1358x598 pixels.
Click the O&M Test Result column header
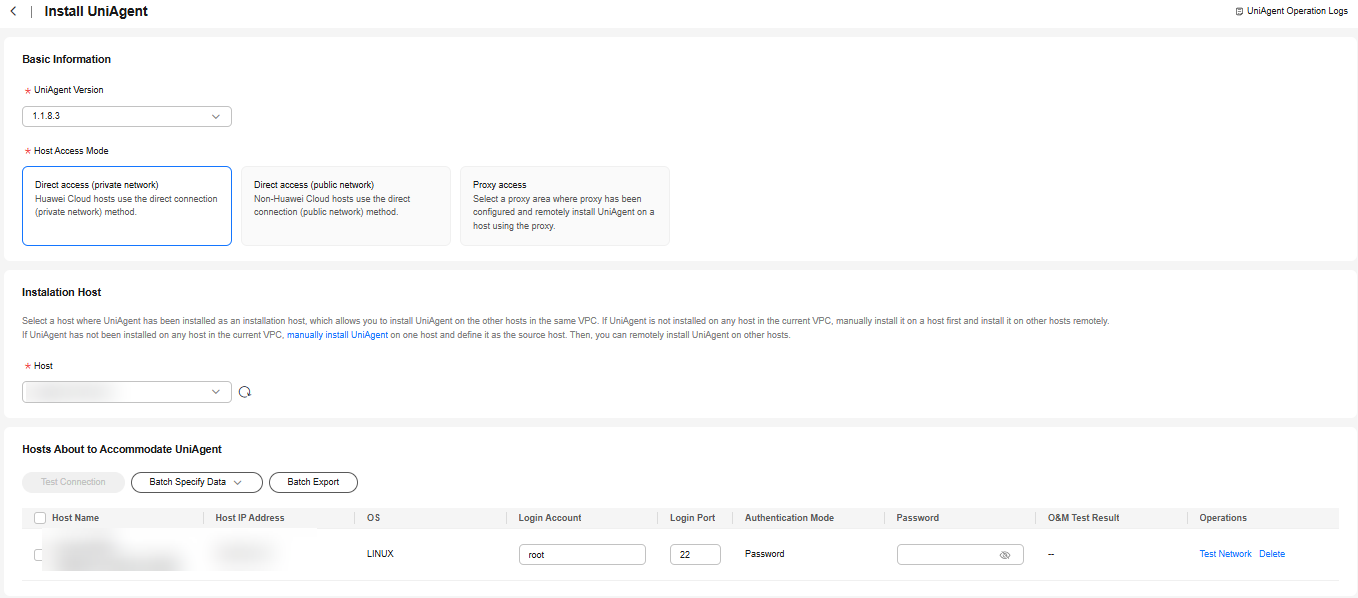[1083, 518]
